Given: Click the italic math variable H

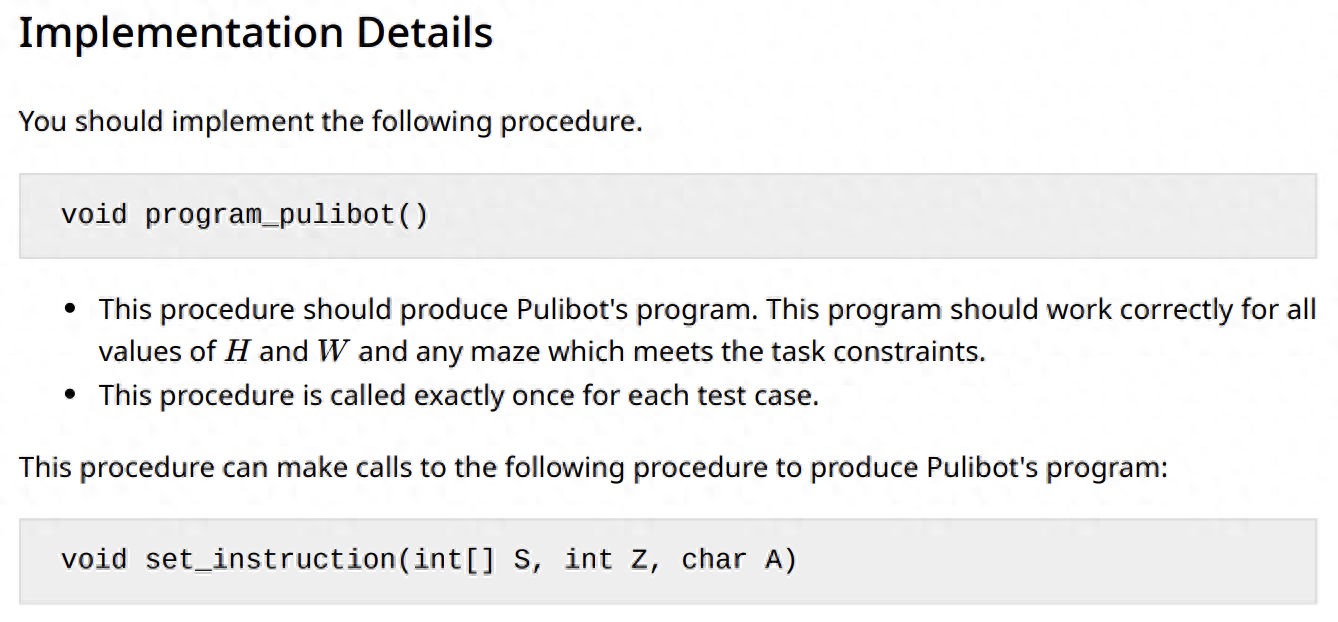Looking at the screenshot, I should (x=236, y=352).
